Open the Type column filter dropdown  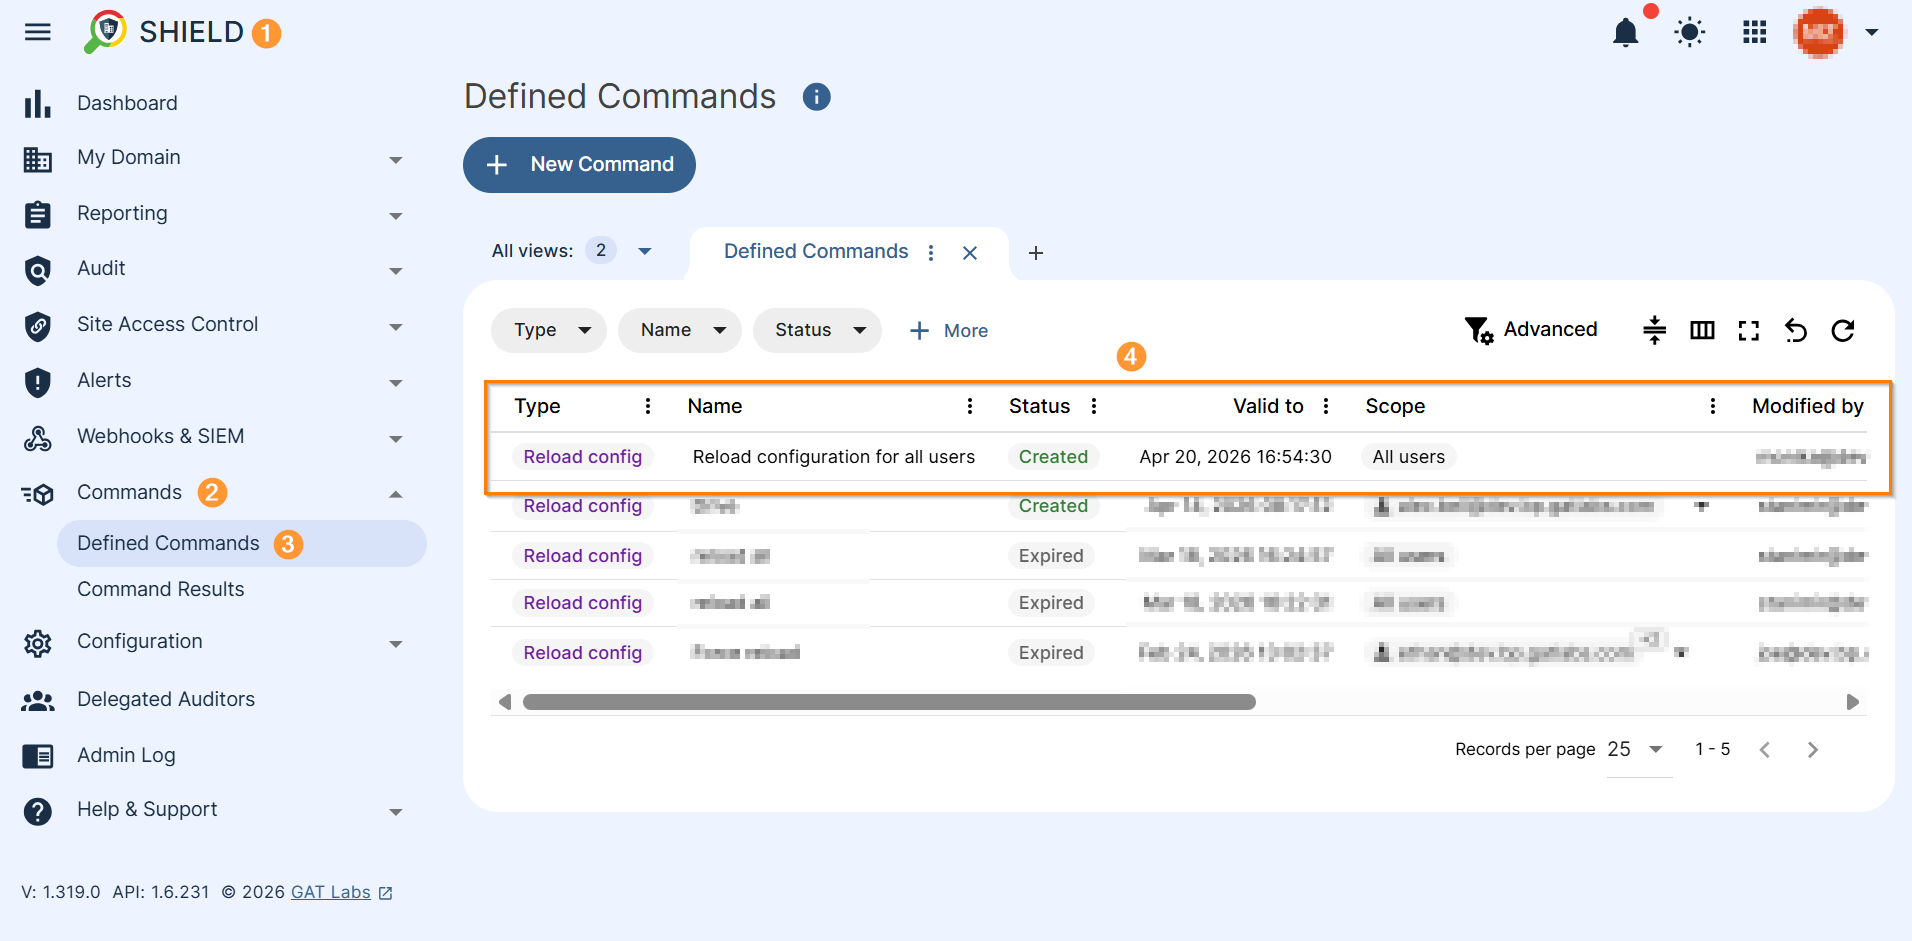[548, 330]
